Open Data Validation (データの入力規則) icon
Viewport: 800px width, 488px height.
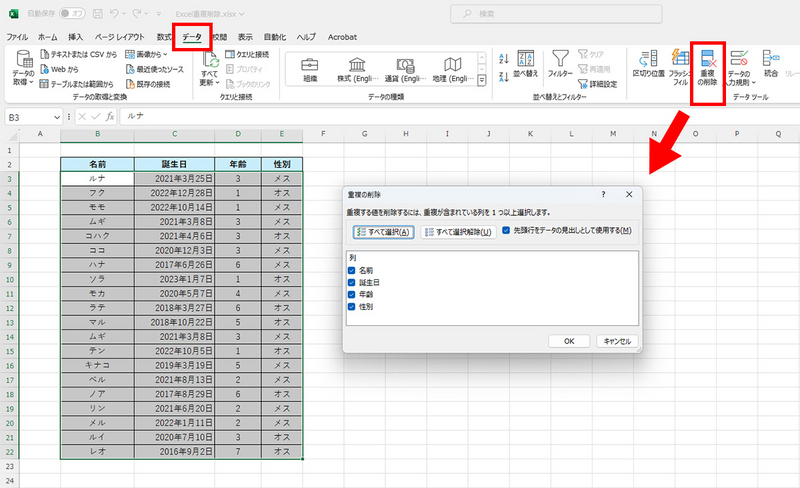(739, 67)
